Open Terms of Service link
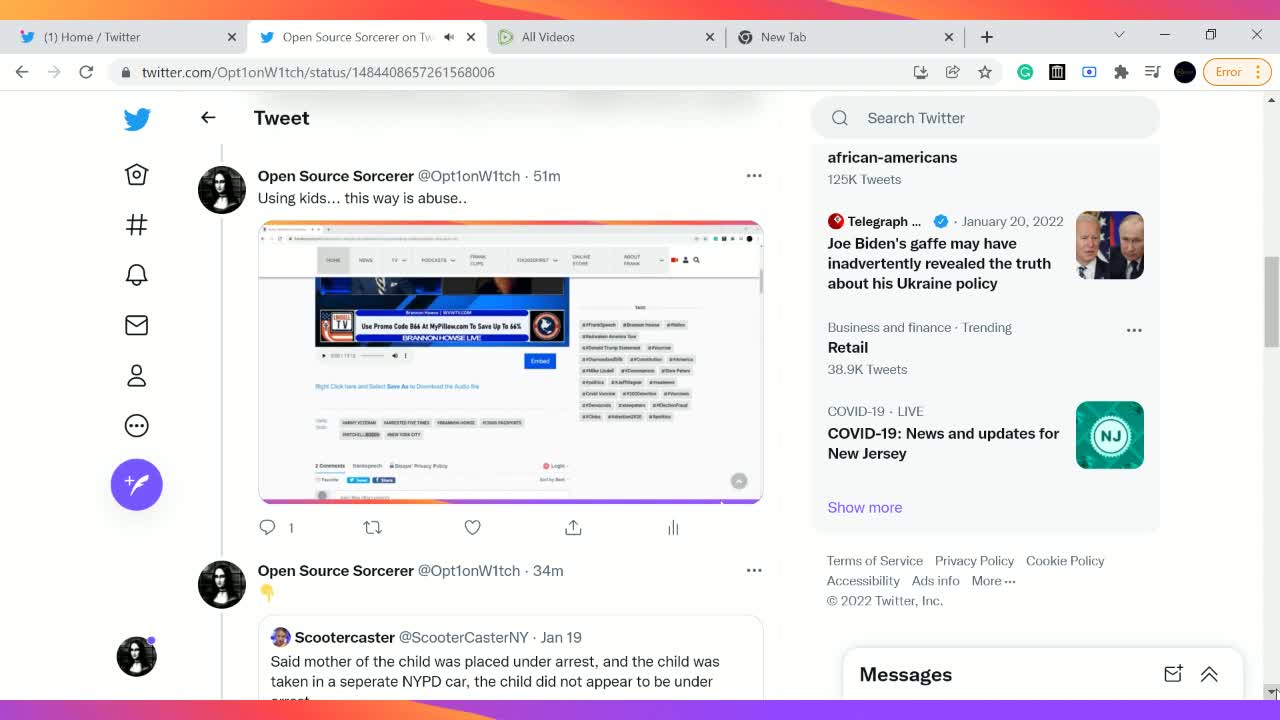 (875, 561)
